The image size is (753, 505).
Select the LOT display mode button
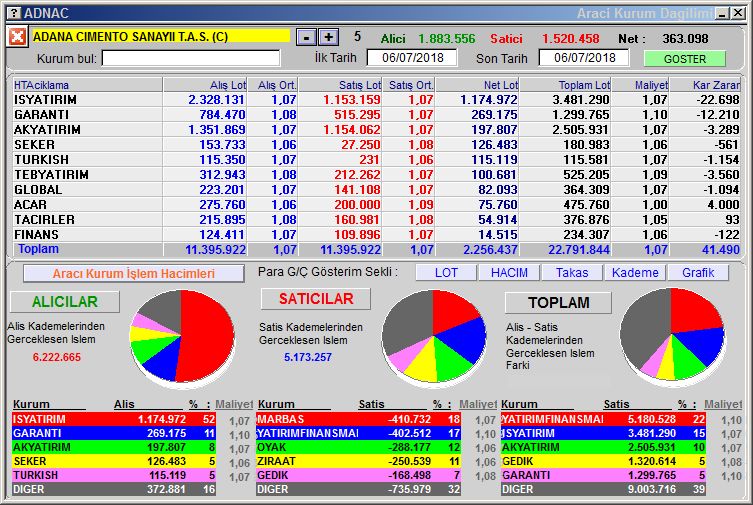tap(446, 273)
